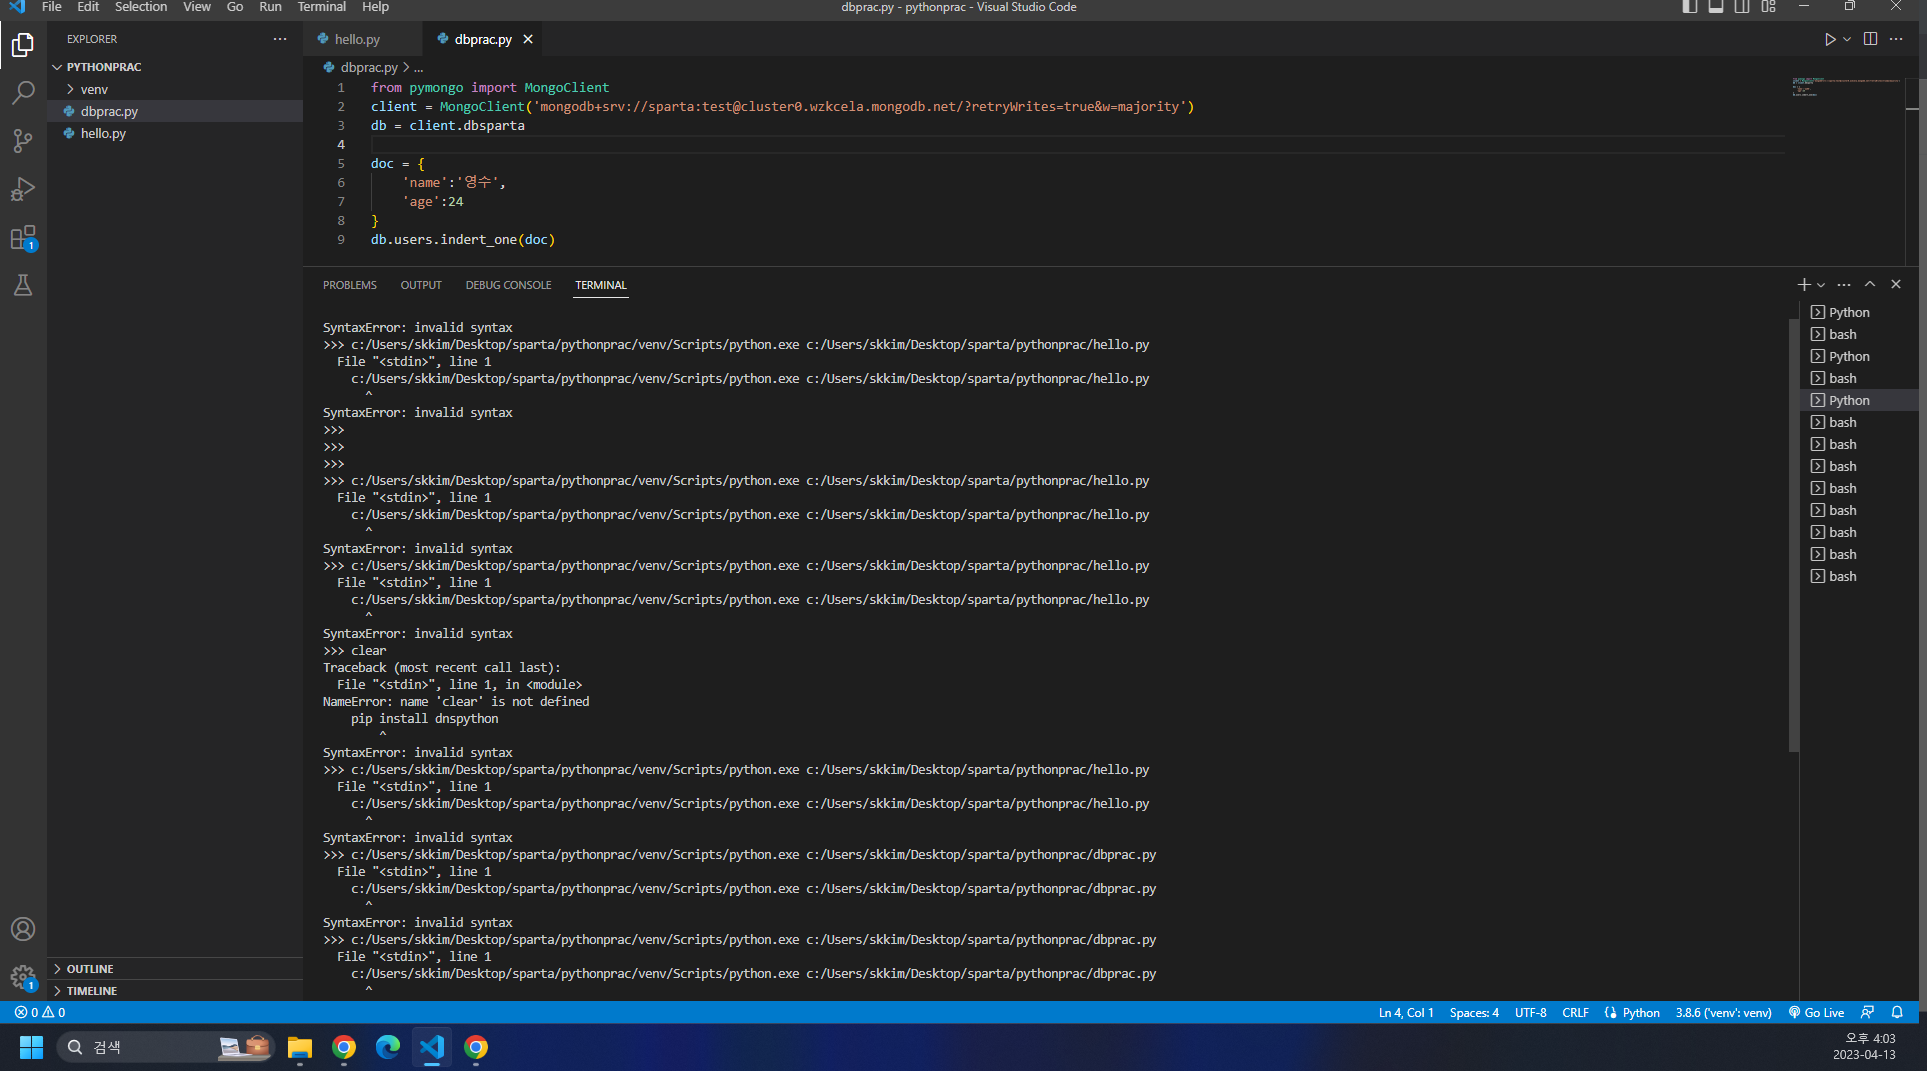The height and width of the screenshot is (1071, 1927).
Task: Open Microsoft Edge from the taskbar
Action: click(x=388, y=1047)
